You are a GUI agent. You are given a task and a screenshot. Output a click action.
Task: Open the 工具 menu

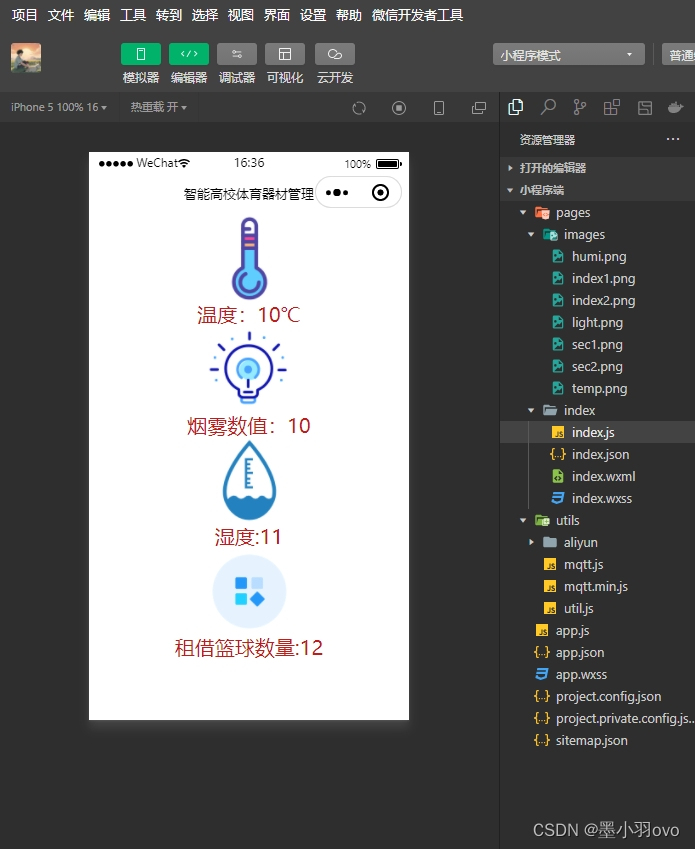[x=133, y=15]
